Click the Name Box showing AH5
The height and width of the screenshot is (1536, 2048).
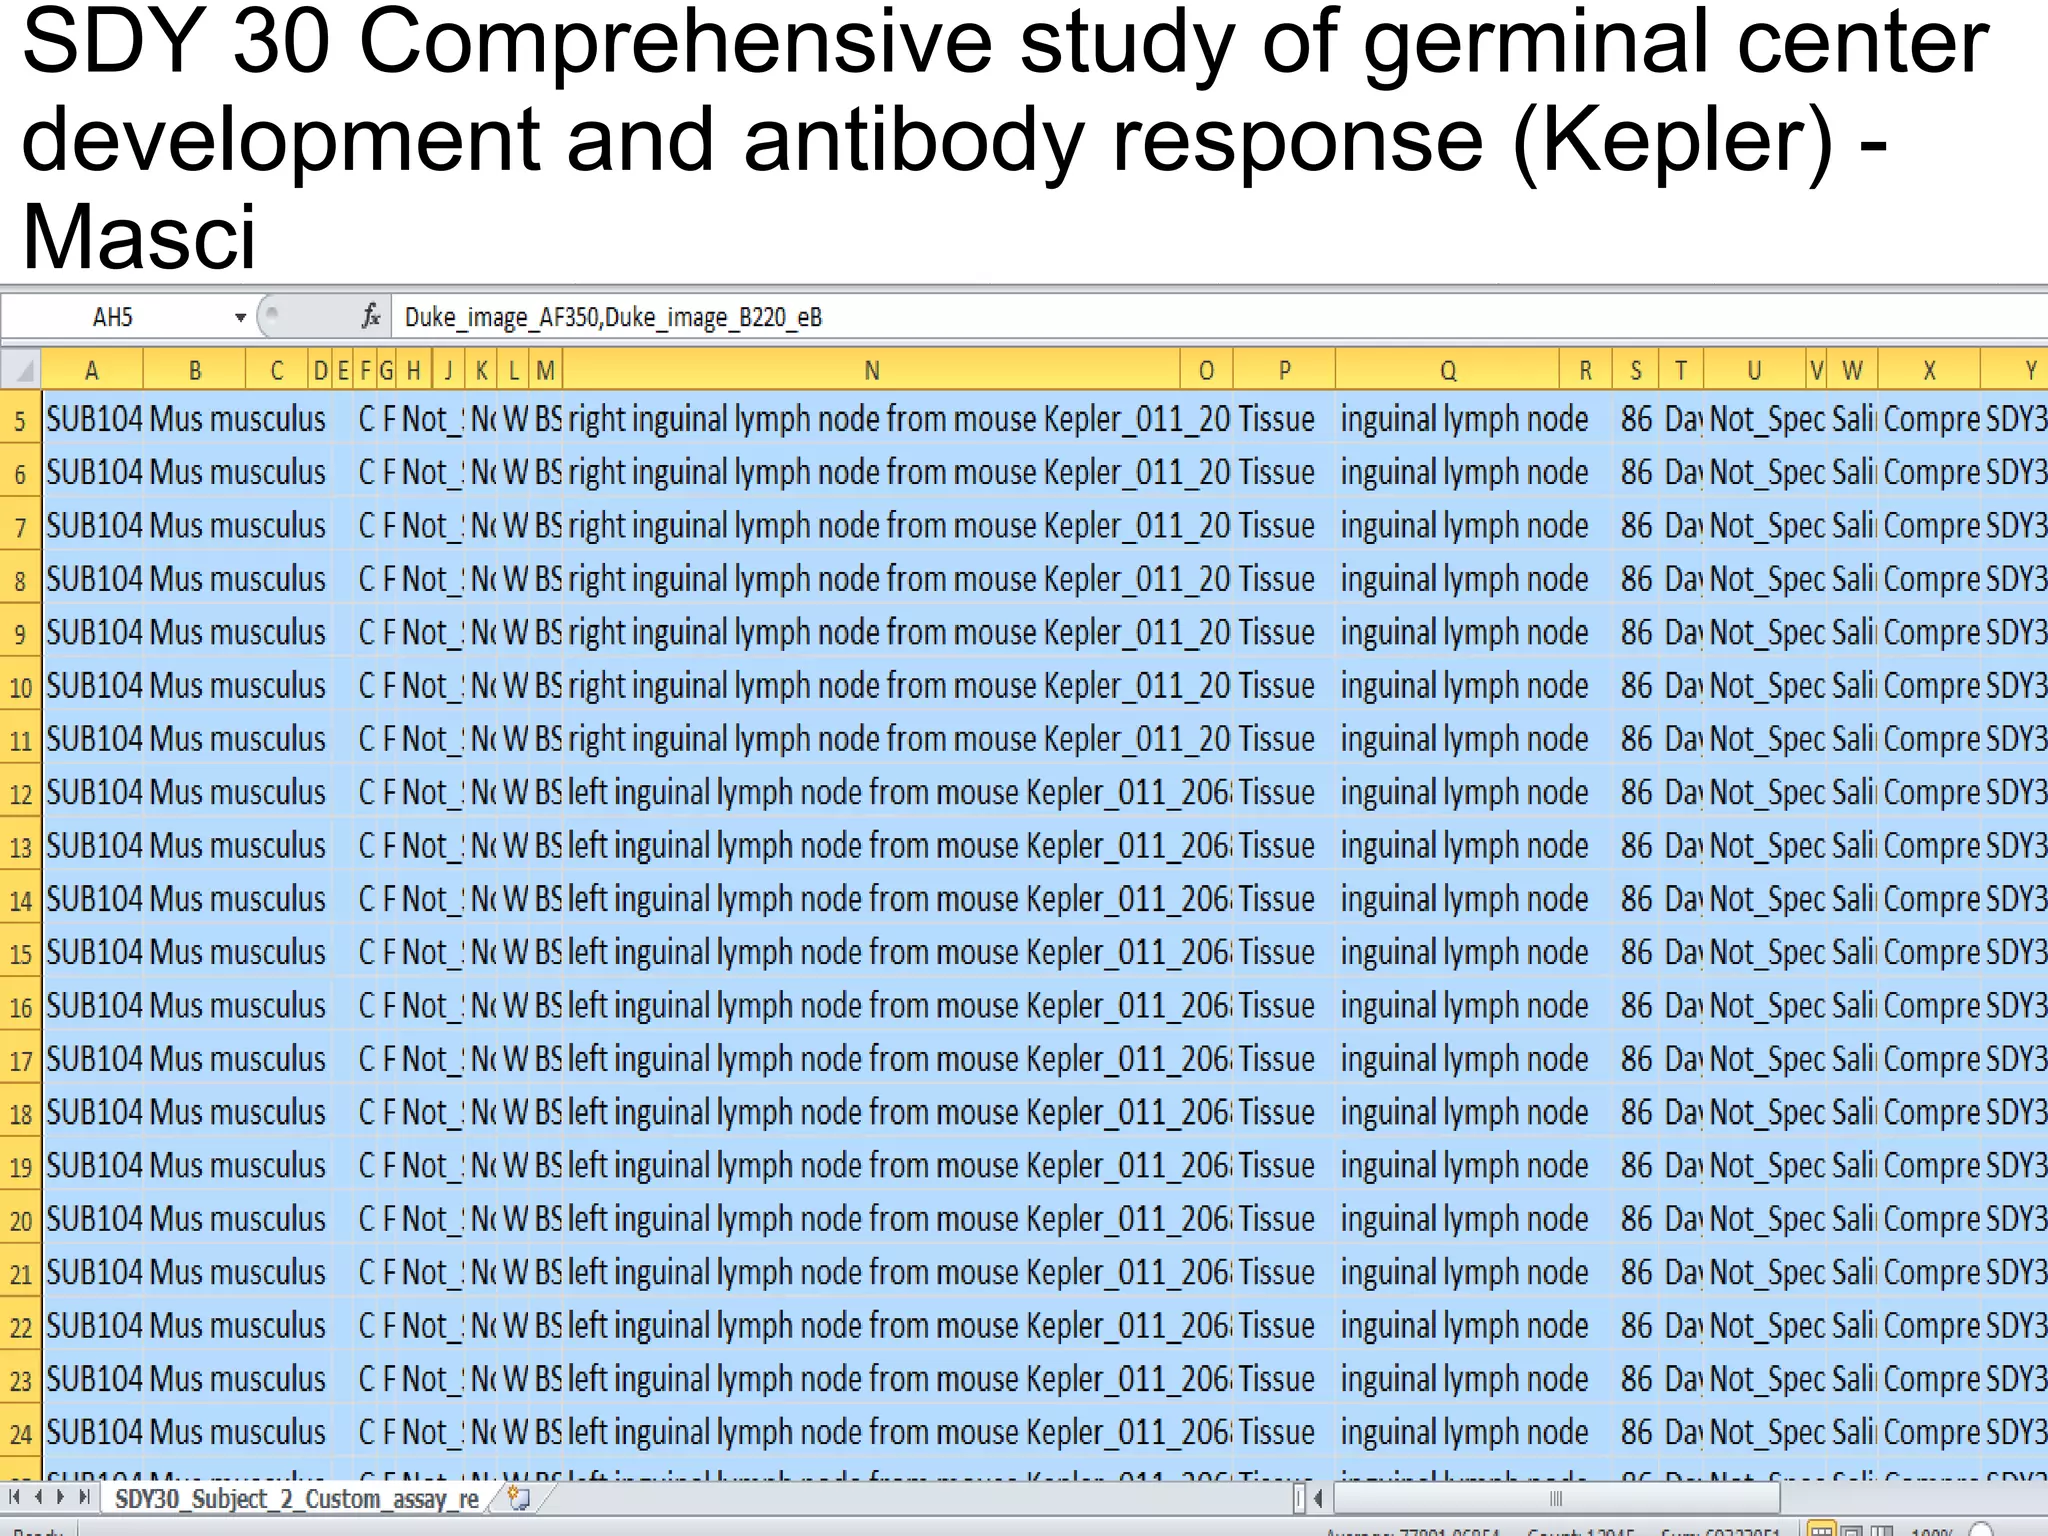point(113,317)
